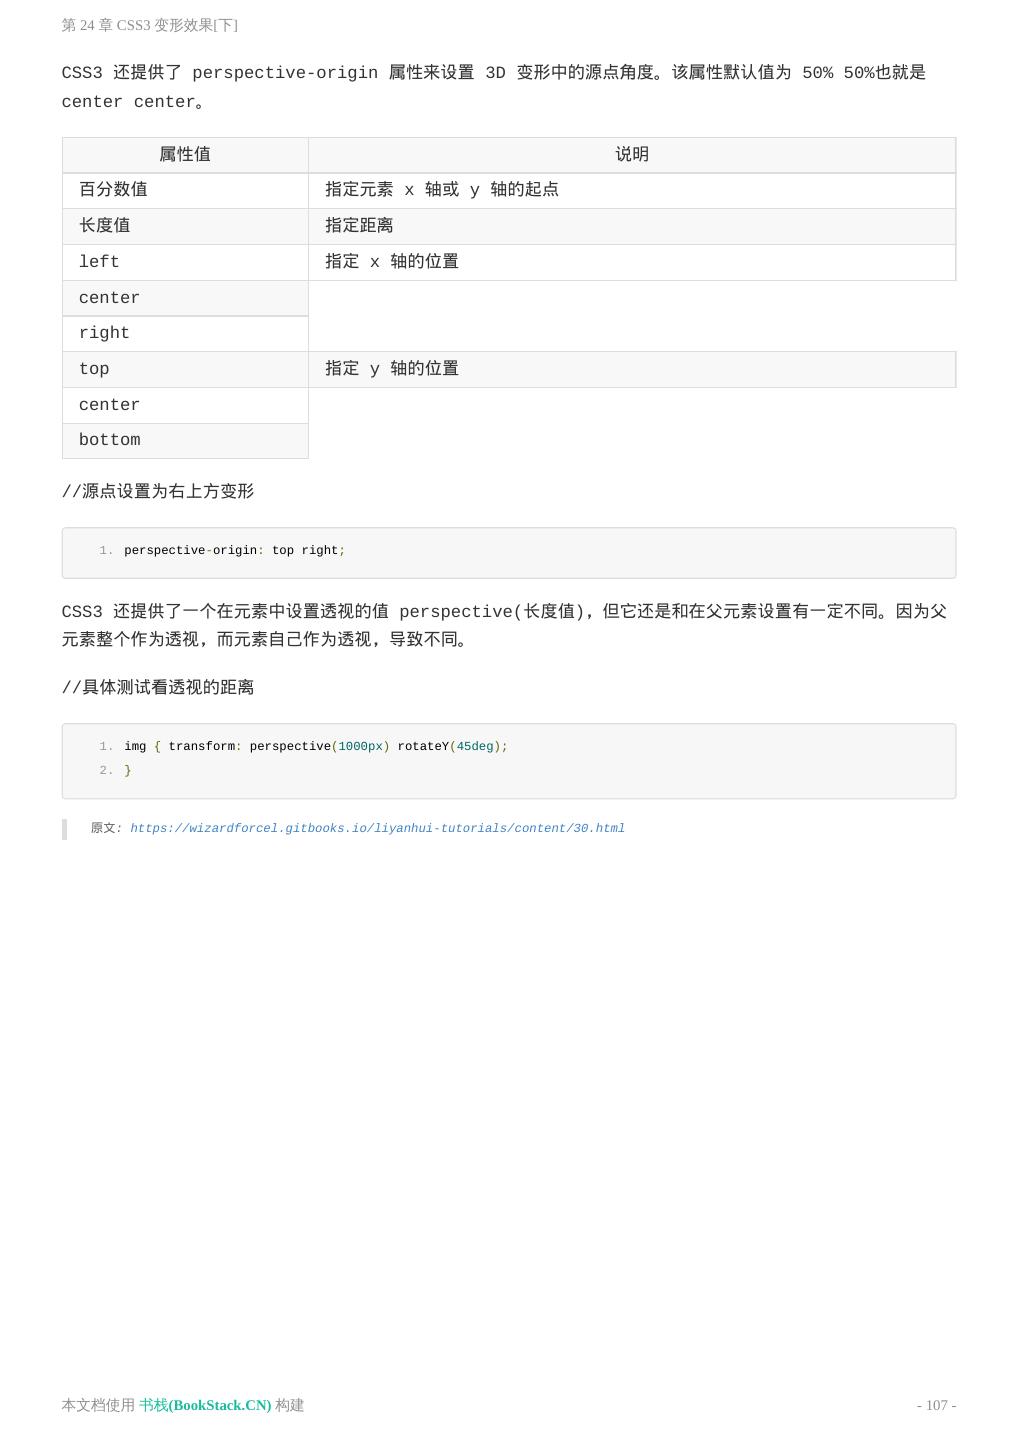This screenshot has width=1019, height=1440.
Task: Click the '说明' table column header
Action: pos(632,155)
